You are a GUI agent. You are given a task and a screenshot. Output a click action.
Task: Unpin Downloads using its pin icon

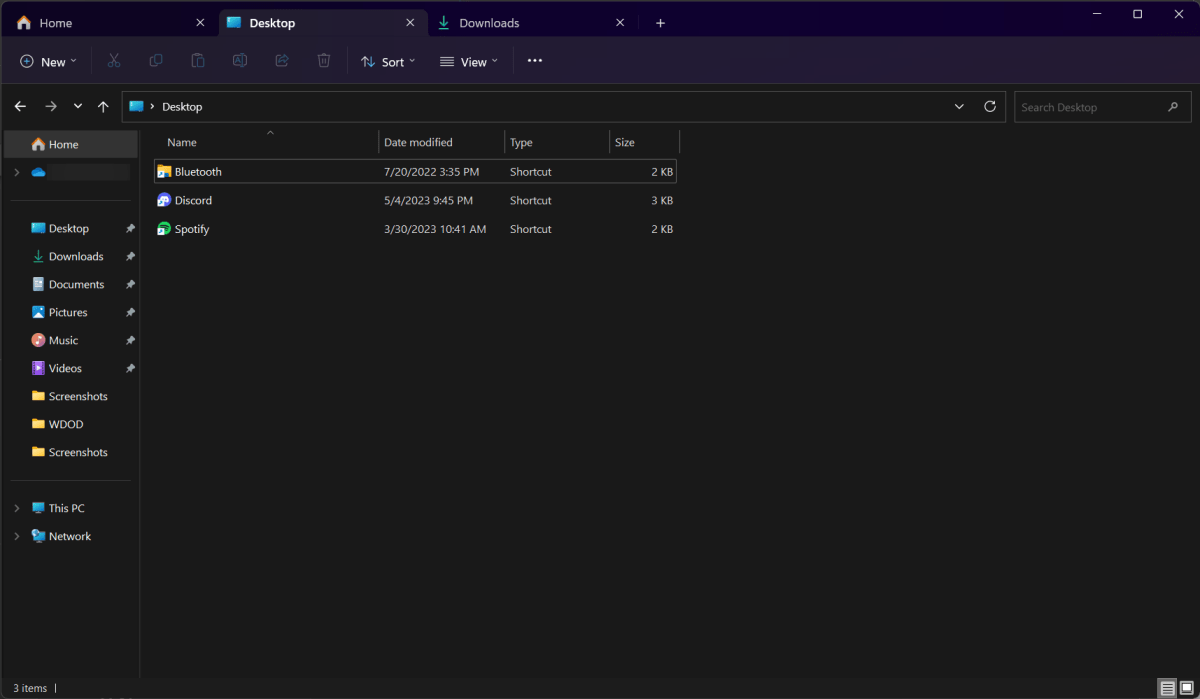pos(130,257)
